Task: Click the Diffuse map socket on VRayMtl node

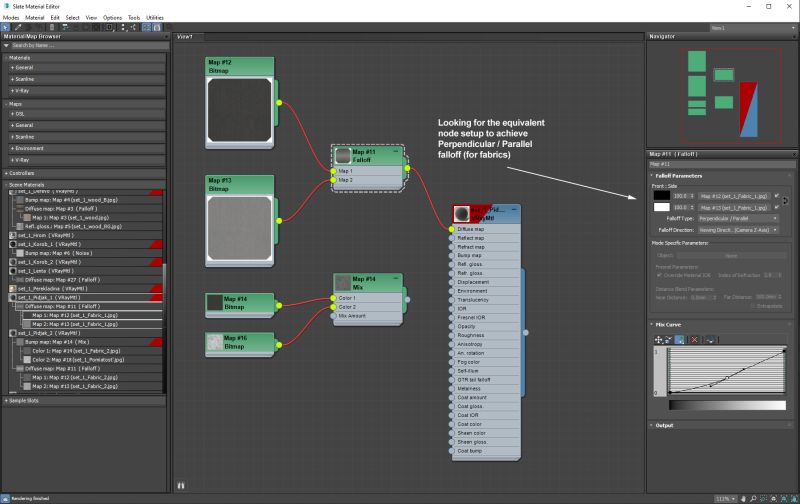Action: pyautogui.click(x=452, y=229)
